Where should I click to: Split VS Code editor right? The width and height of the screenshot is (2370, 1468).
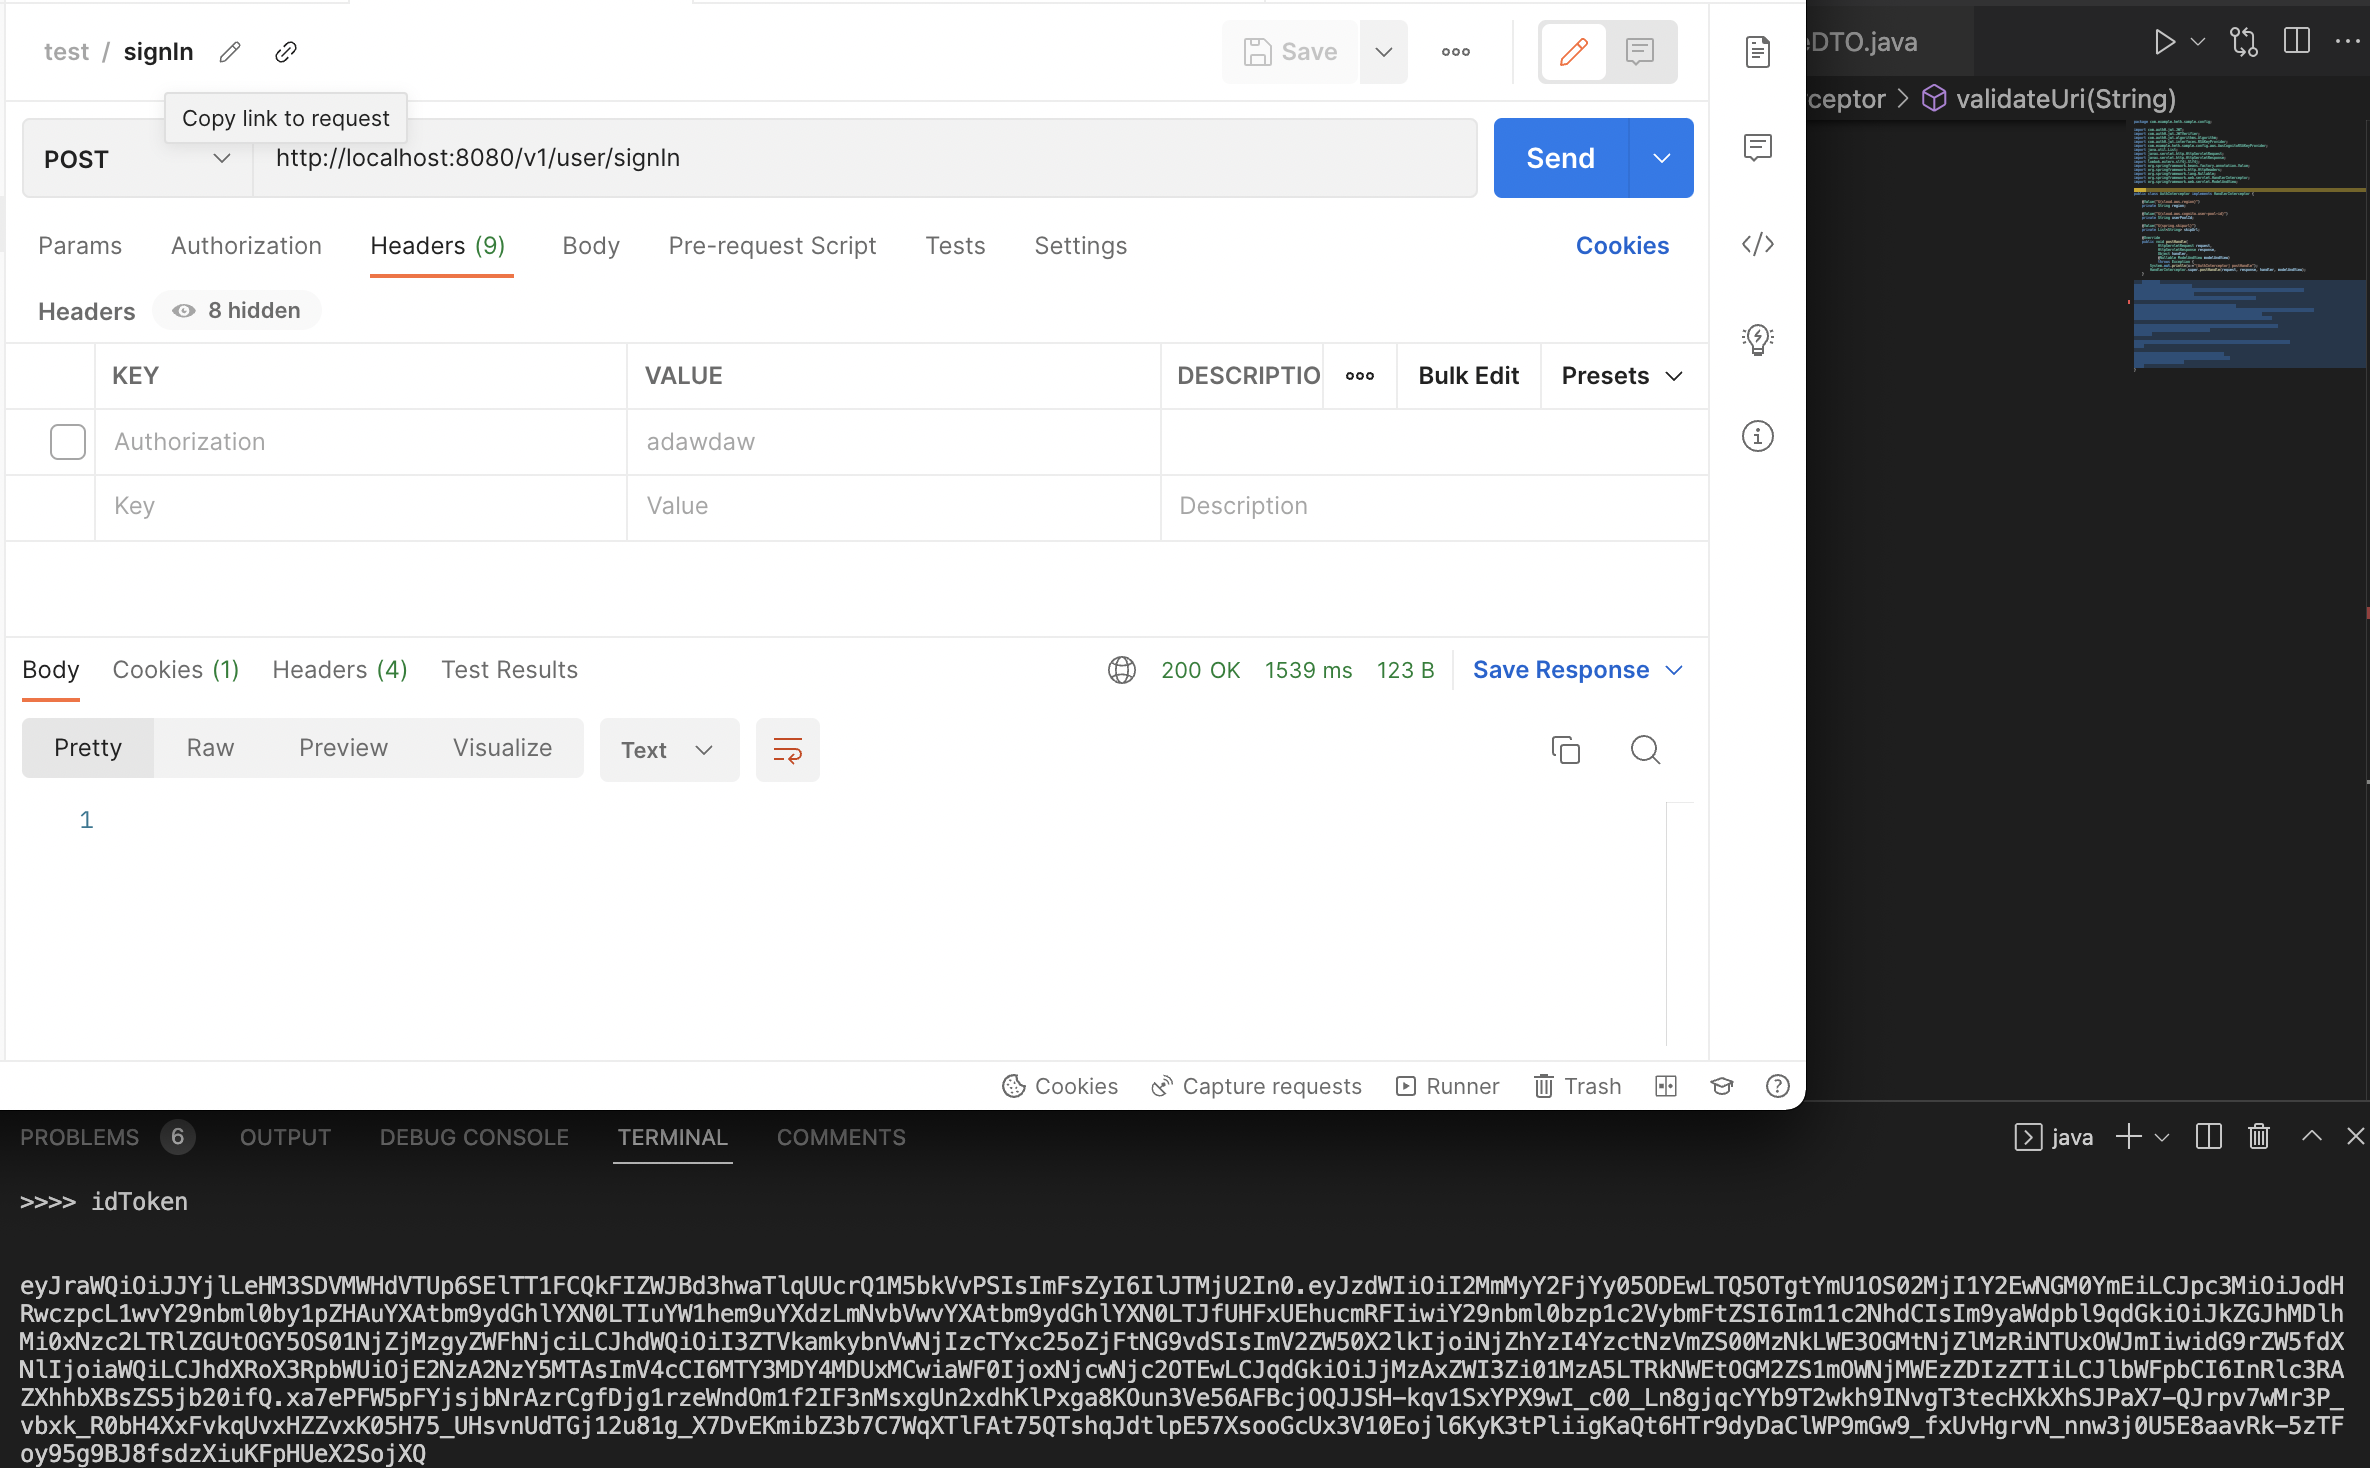(2297, 42)
